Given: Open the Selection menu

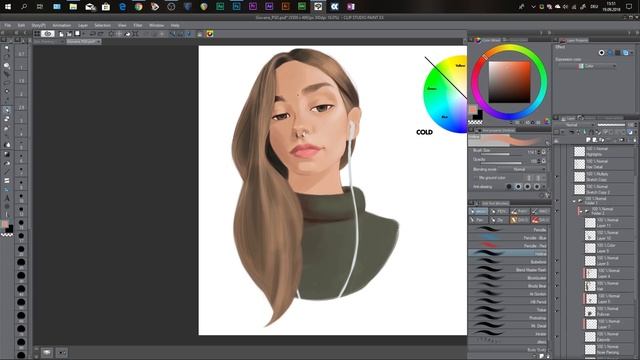Looking at the screenshot, I should (x=102, y=25).
